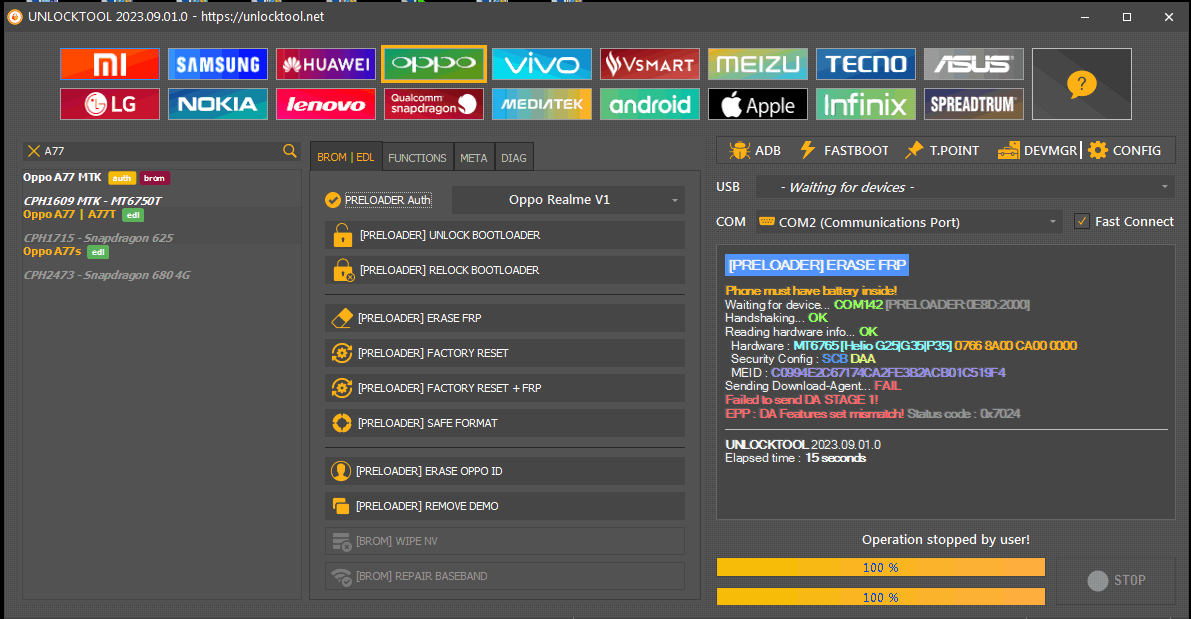Click [PRELOADER] ERASE OPPO ID
This screenshot has width=1191, height=619.
coord(505,471)
